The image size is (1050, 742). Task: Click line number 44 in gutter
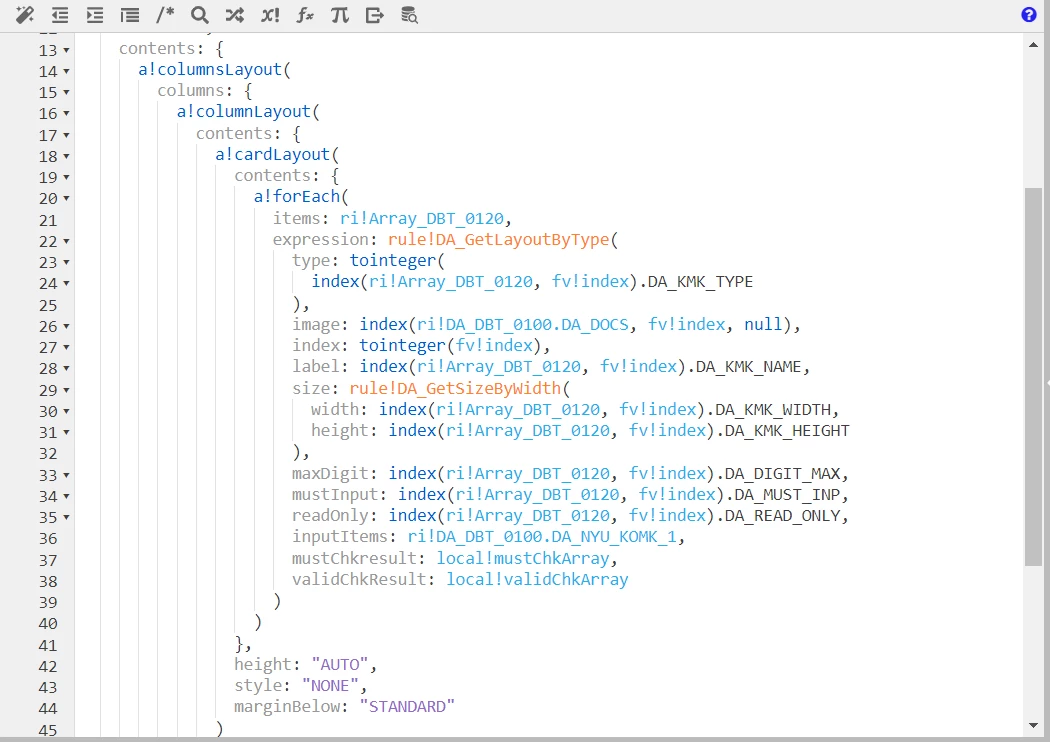click(x=48, y=709)
